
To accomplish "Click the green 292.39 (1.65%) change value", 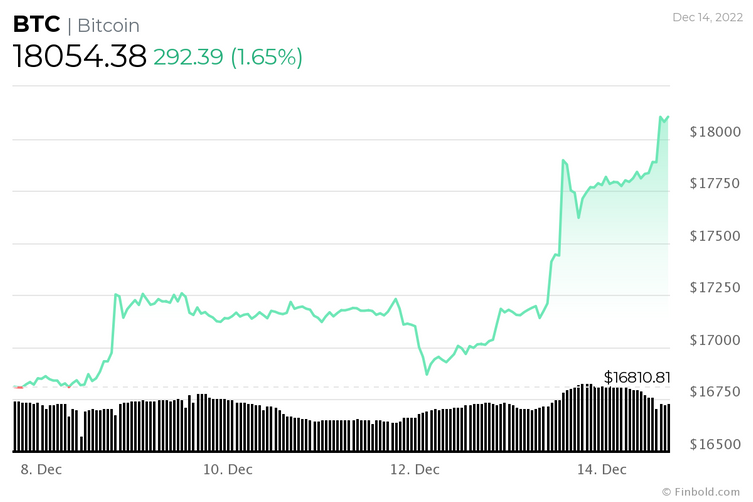I will coord(228,57).
